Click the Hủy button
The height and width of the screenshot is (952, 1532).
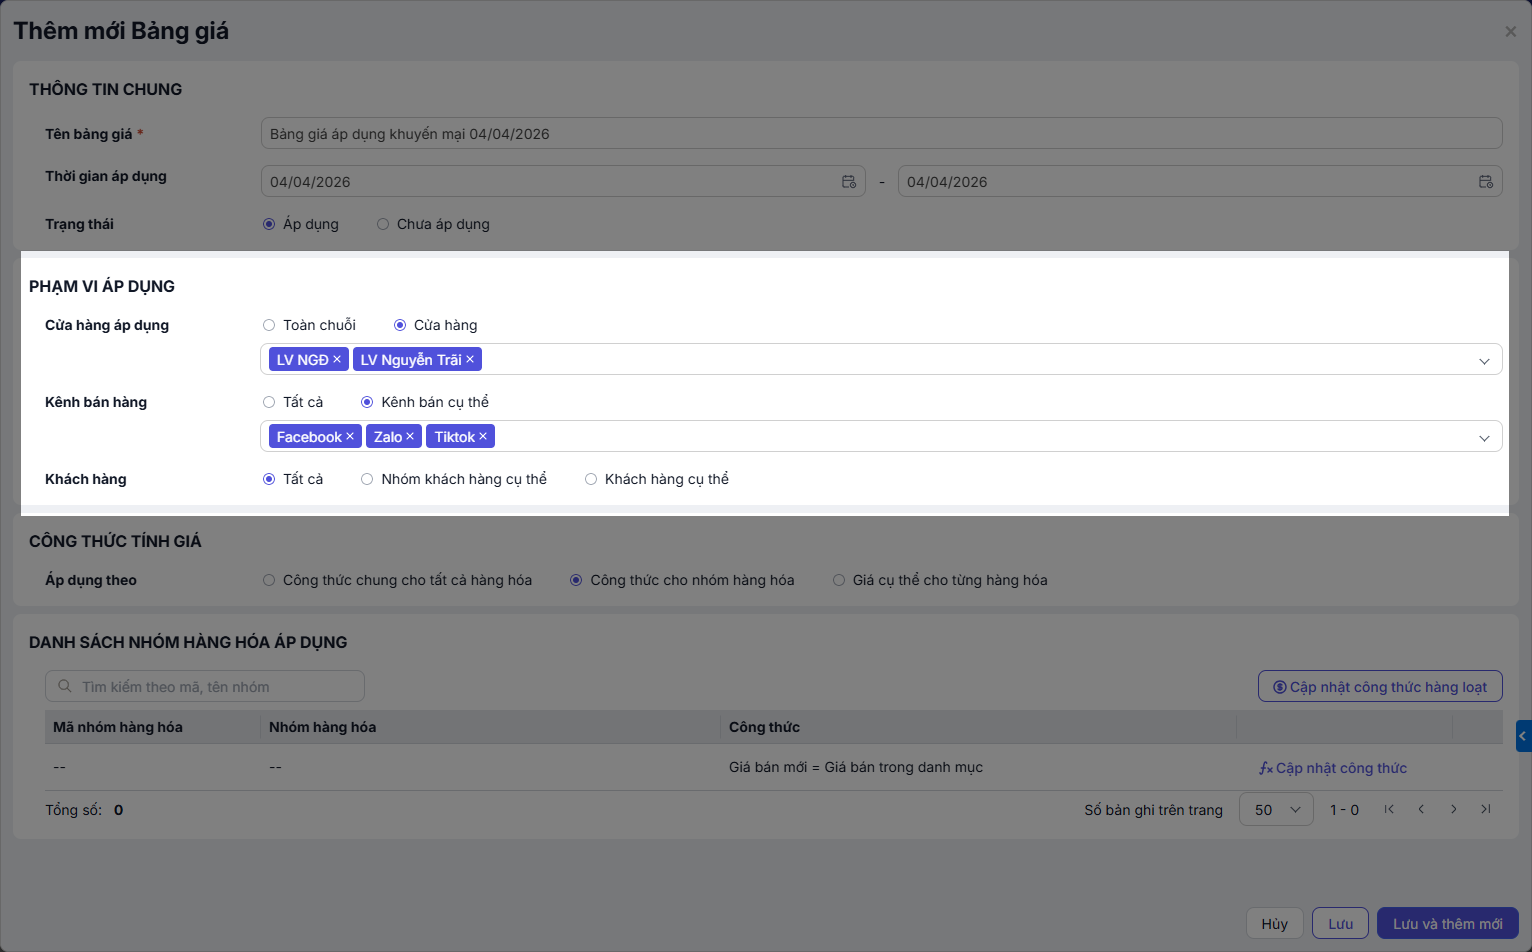(x=1274, y=924)
